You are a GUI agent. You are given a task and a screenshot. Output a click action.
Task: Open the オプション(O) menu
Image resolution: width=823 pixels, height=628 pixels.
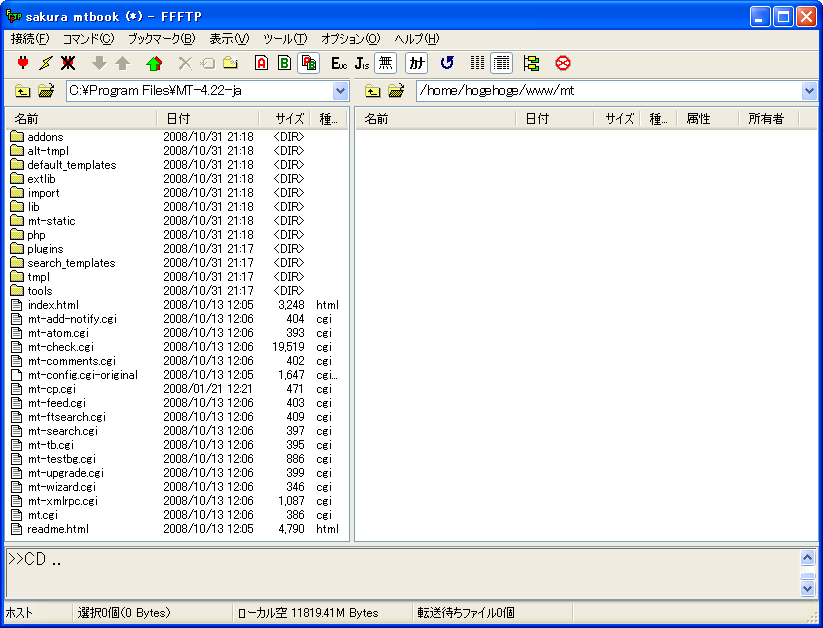tap(351, 39)
